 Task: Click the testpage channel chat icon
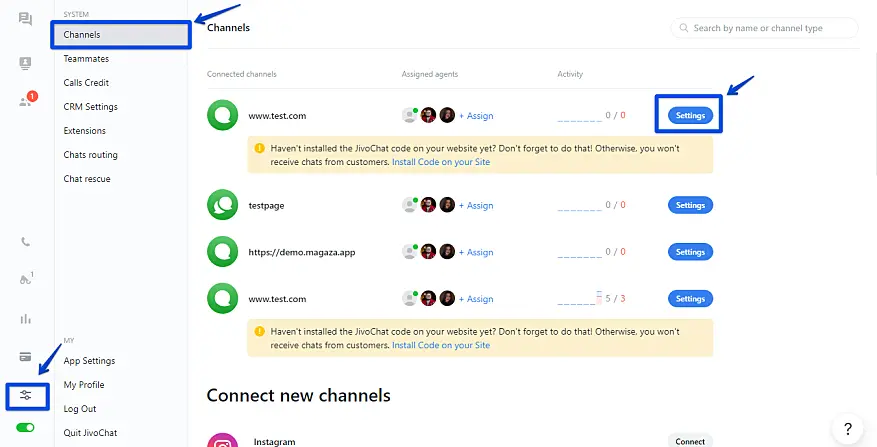tap(223, 205)
